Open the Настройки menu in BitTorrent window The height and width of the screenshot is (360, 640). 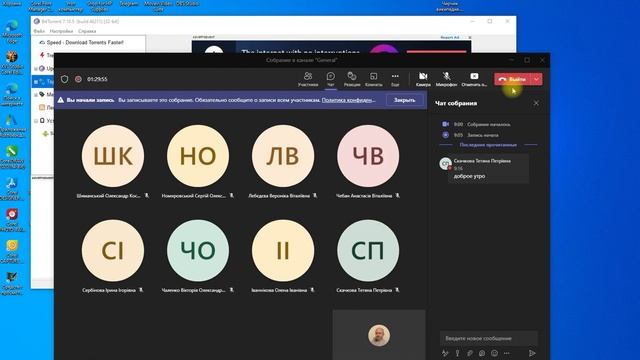coord(61,31)
